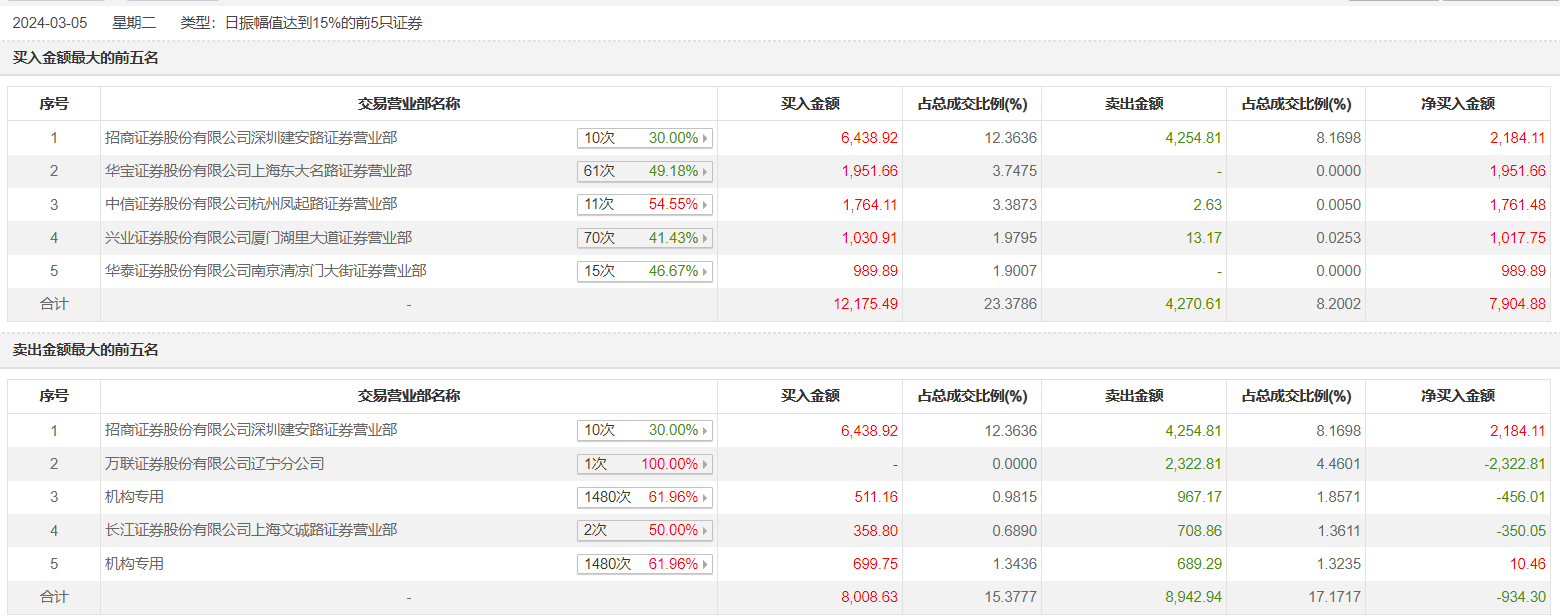Screen dimensions: 1560x616
Task: Click 买入金额 header in the top table
Action: pos(810,104)
